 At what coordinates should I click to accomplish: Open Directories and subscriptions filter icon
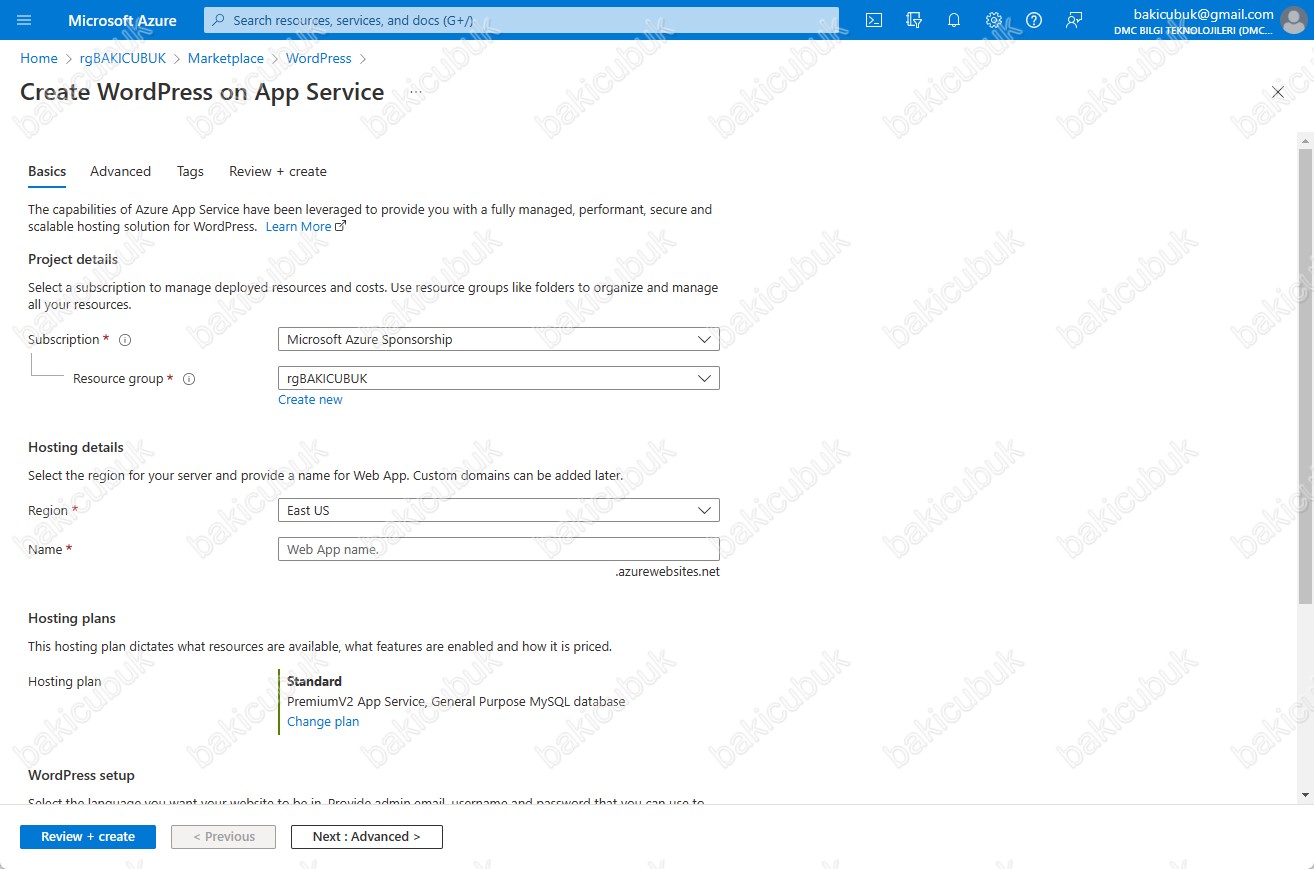pos(914,20)
